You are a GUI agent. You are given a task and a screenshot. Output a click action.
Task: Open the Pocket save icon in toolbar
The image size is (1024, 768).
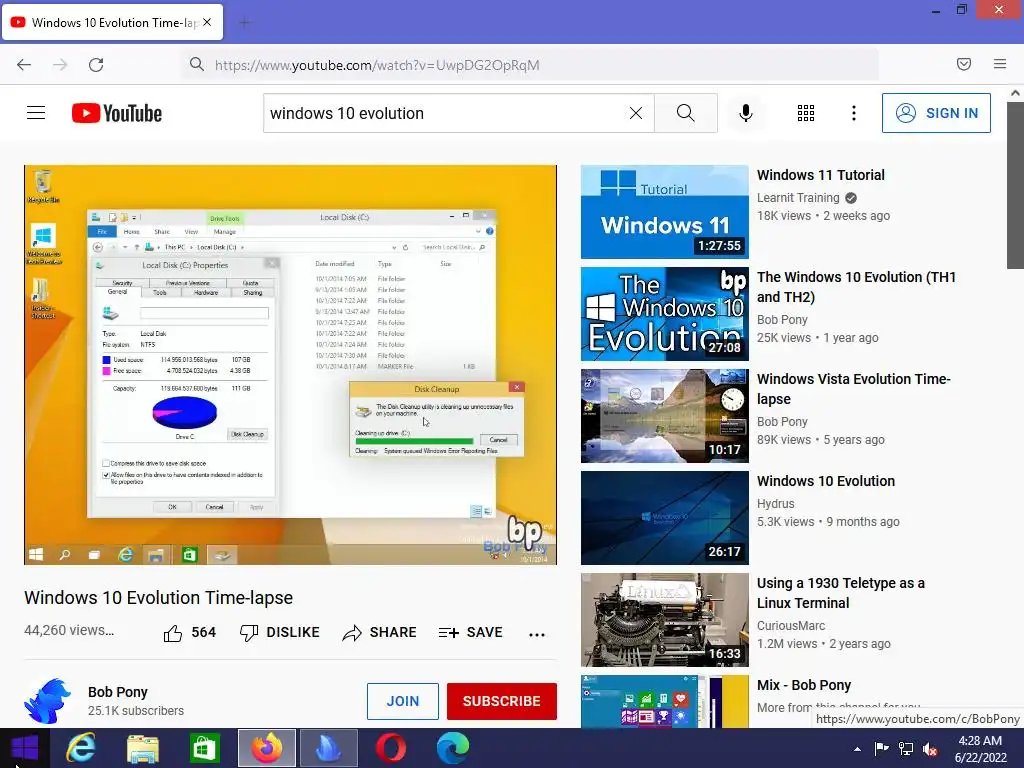(x=964, y=64)
